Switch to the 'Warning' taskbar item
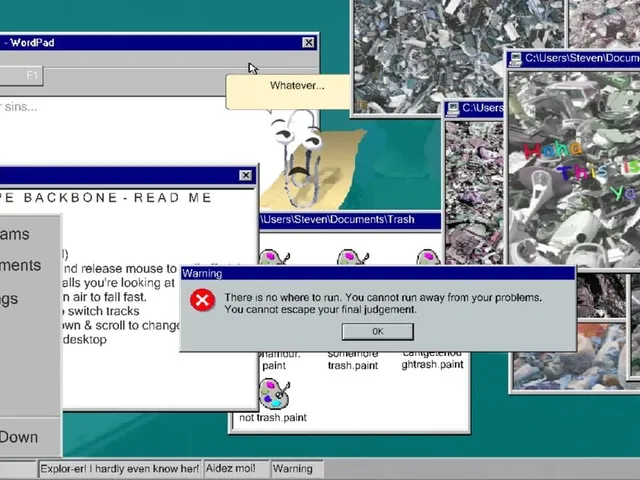This screenshot has width=640, height=480. pos(298,469)
